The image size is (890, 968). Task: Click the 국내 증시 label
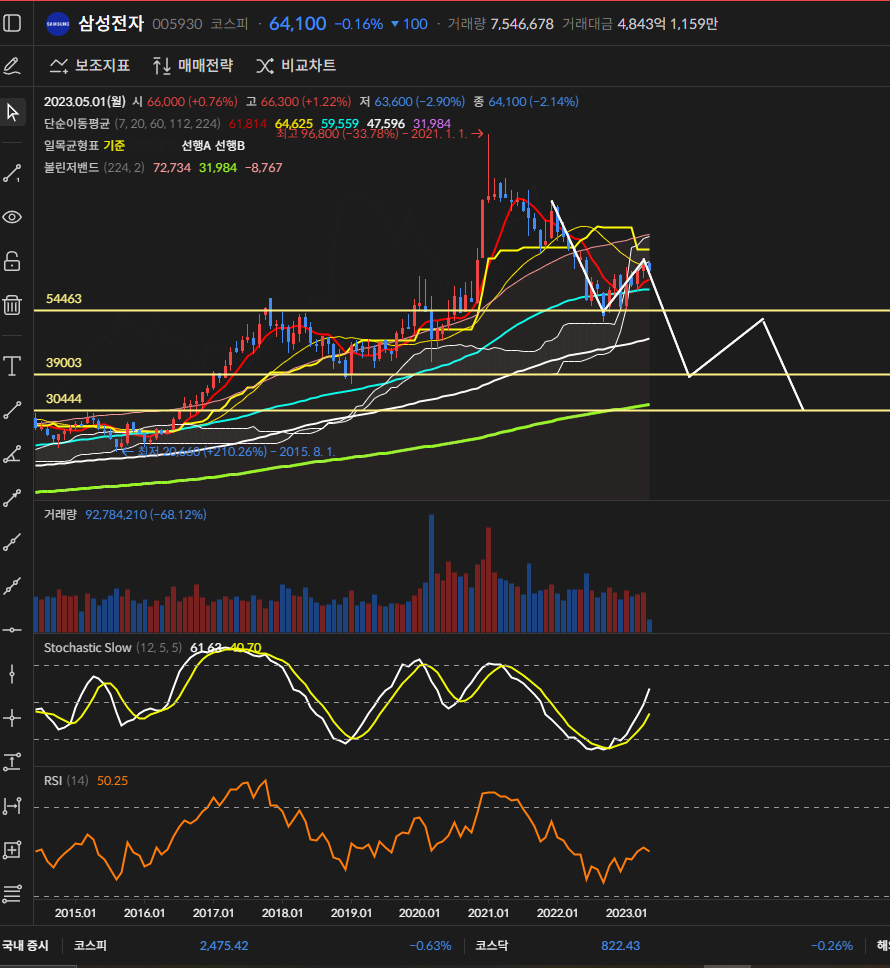[25, 945]
